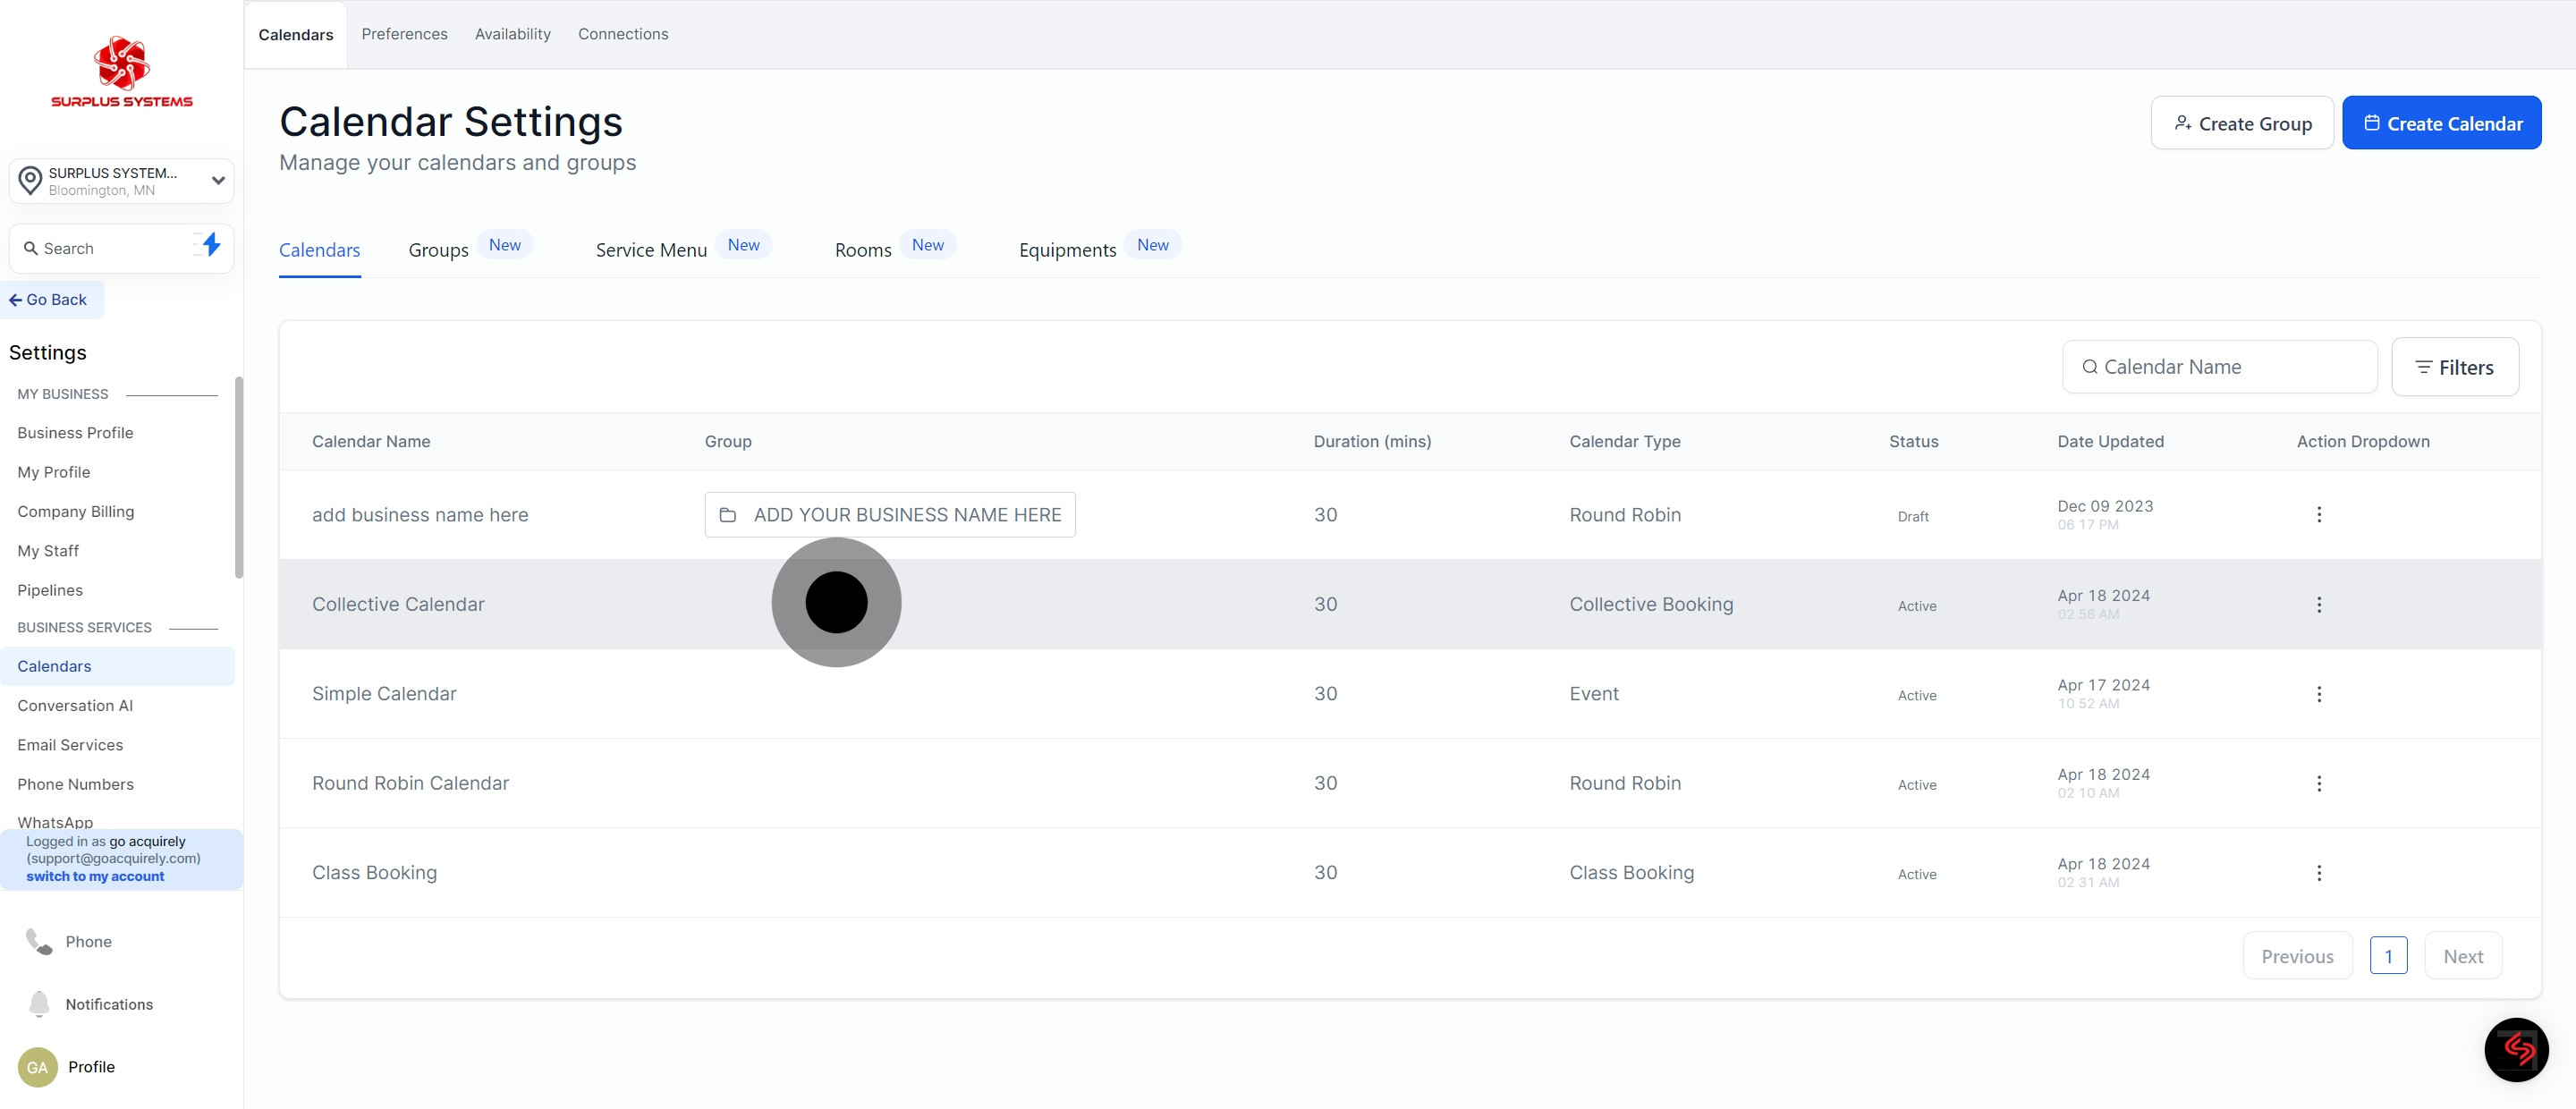Click the lightning bolt quick actions icon
The height and width of the screenshot is (1109, 2576).
pos(210,246)
